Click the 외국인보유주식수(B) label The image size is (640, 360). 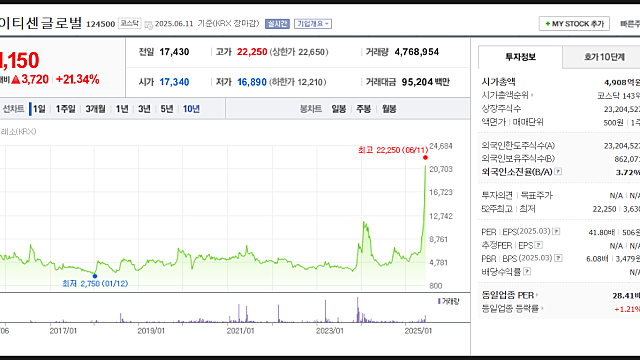(518, 158)
